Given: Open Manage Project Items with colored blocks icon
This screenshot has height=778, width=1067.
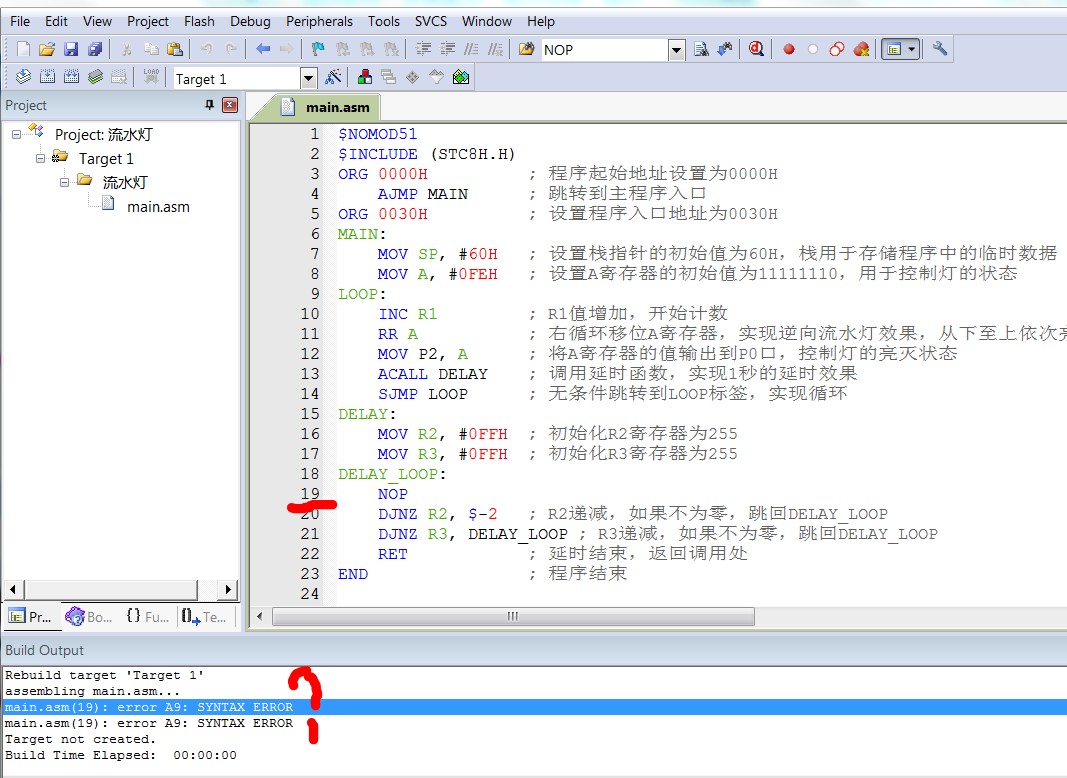Looking at the screenshot, I should [x=365, y=77].
